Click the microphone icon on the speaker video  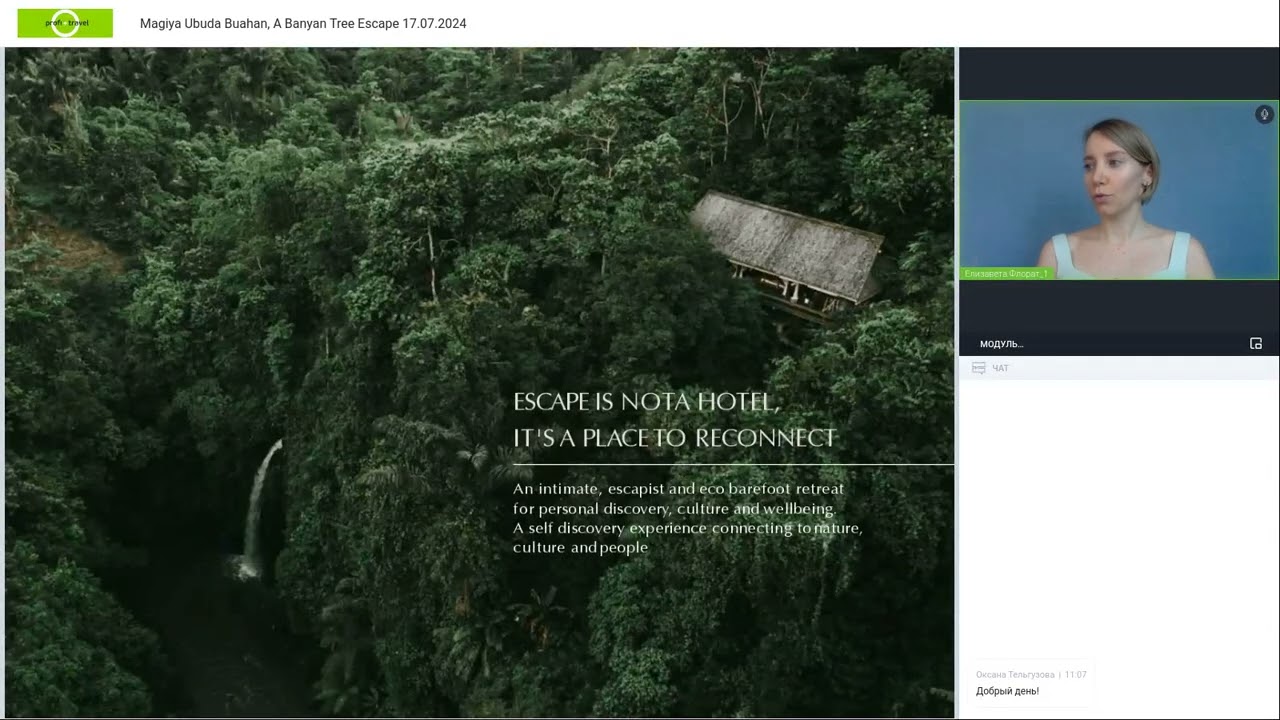[x=1264, y=114]
